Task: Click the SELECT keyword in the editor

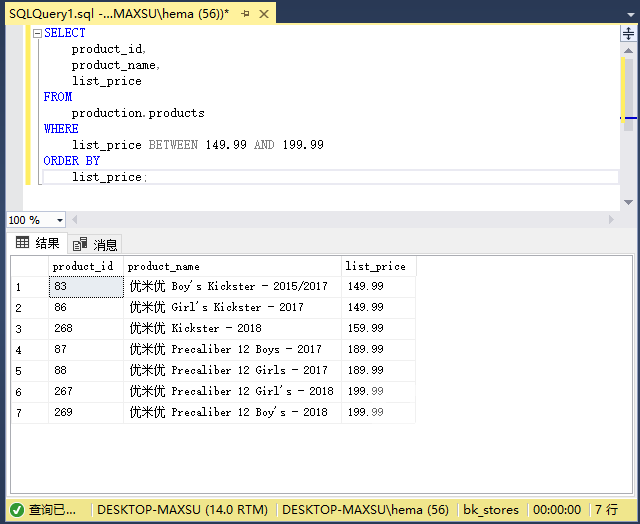Action: pyautogui.click(x=65, y=33)
